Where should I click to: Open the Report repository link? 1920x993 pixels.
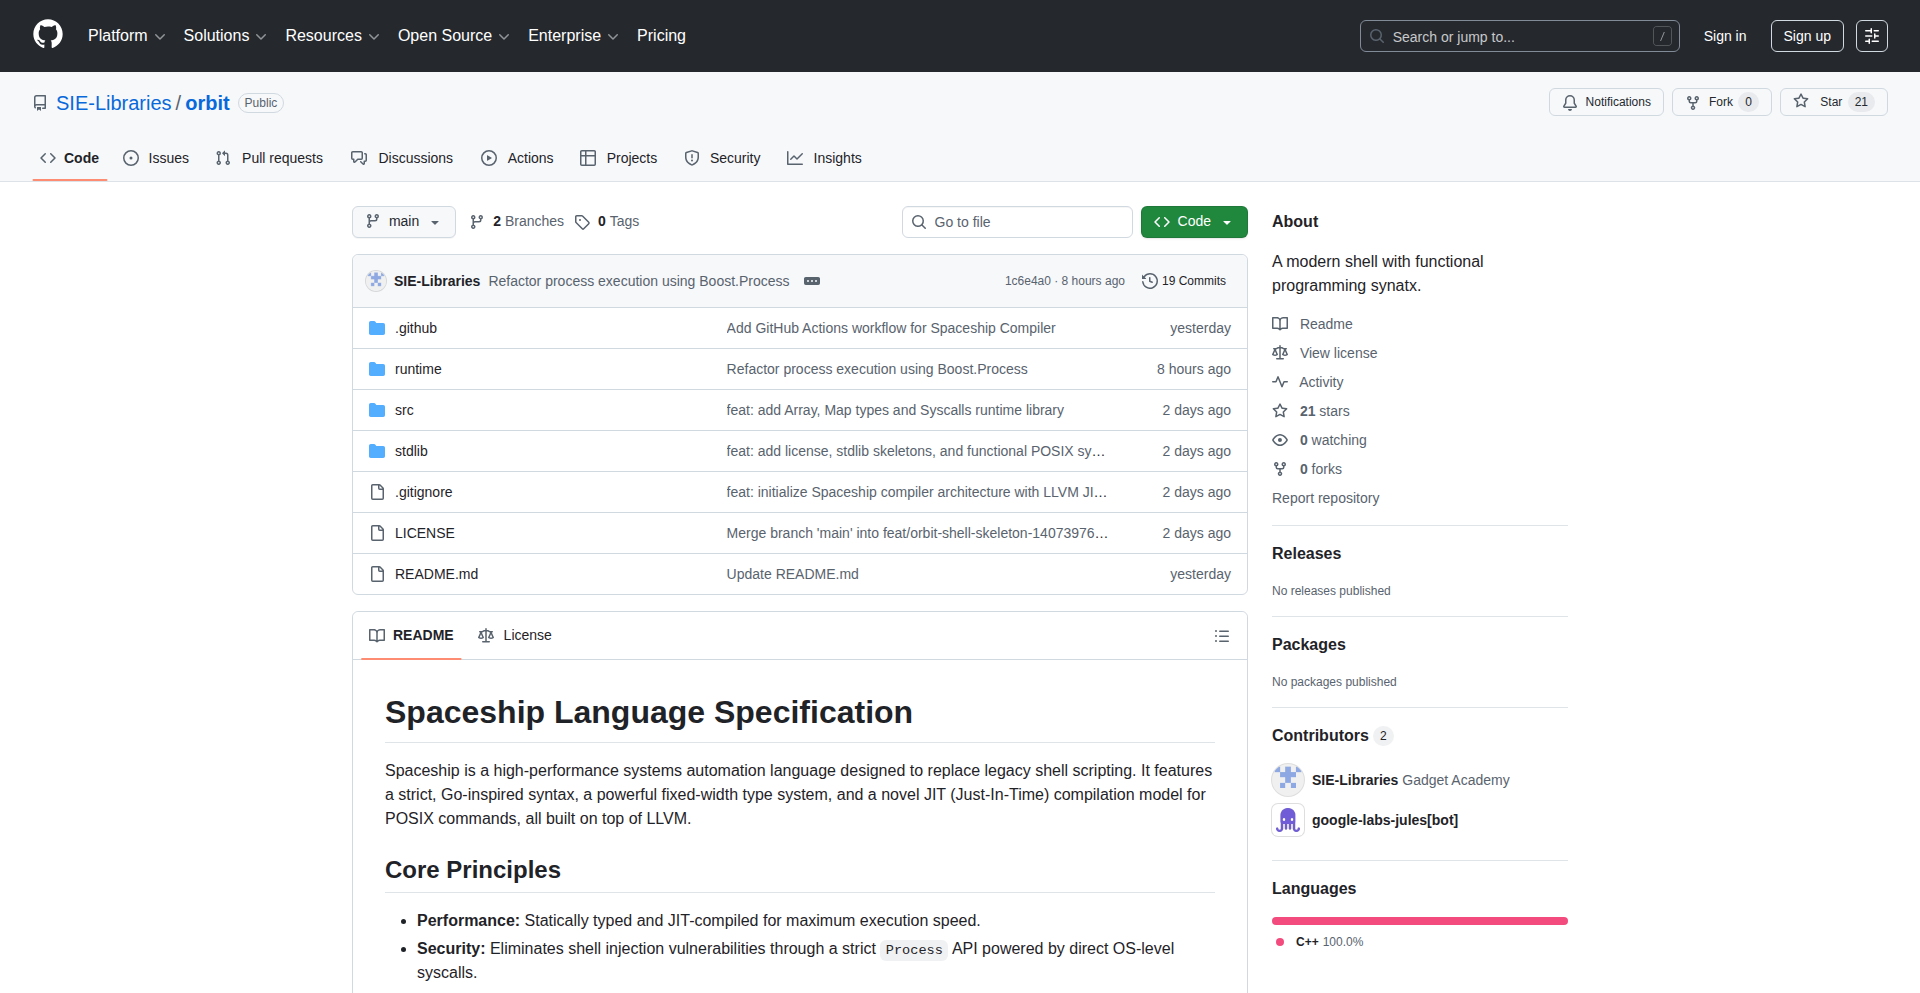1325,498
